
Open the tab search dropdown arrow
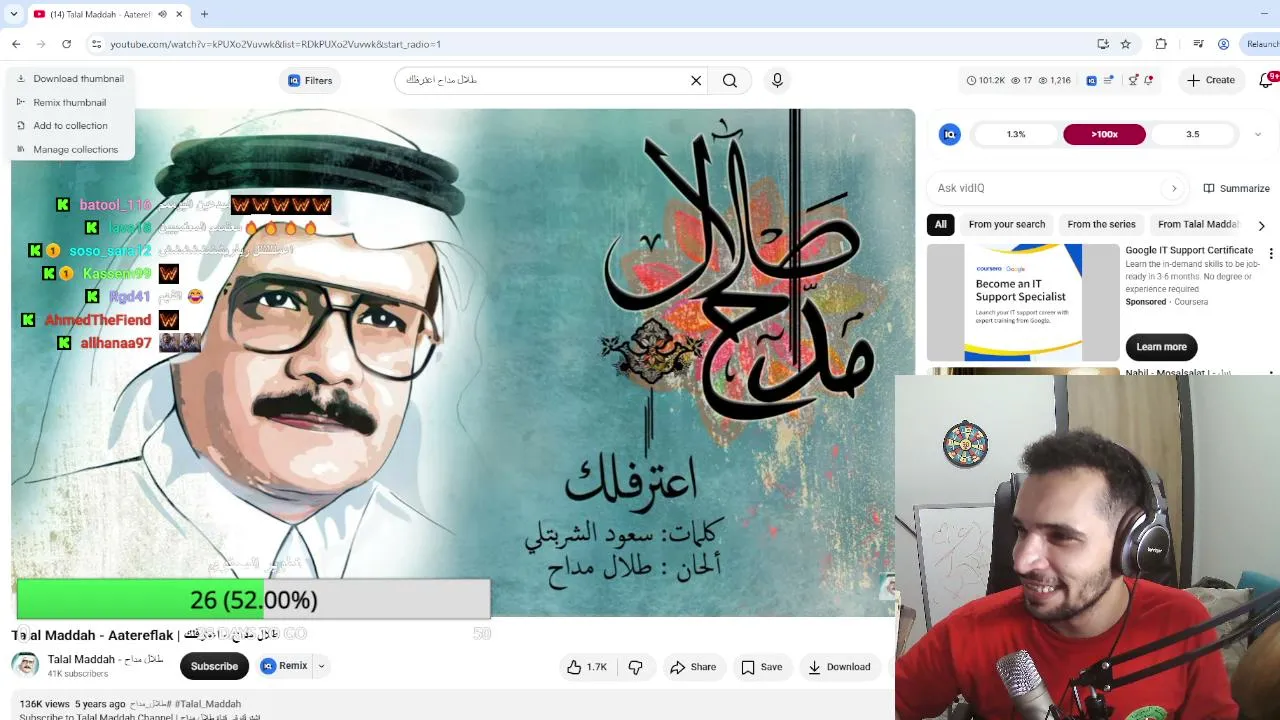point(13,14)
